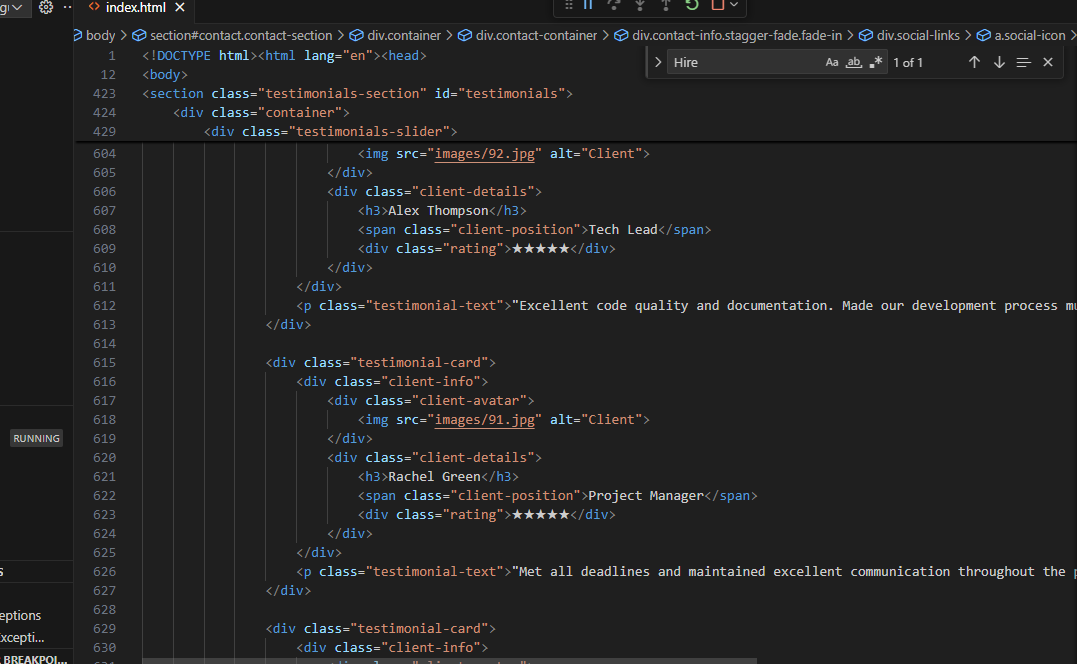Screen dimensions: 1077x664
Task: Click the horizontal scrollbar at editor bottom
Action: tap(450, 661)
